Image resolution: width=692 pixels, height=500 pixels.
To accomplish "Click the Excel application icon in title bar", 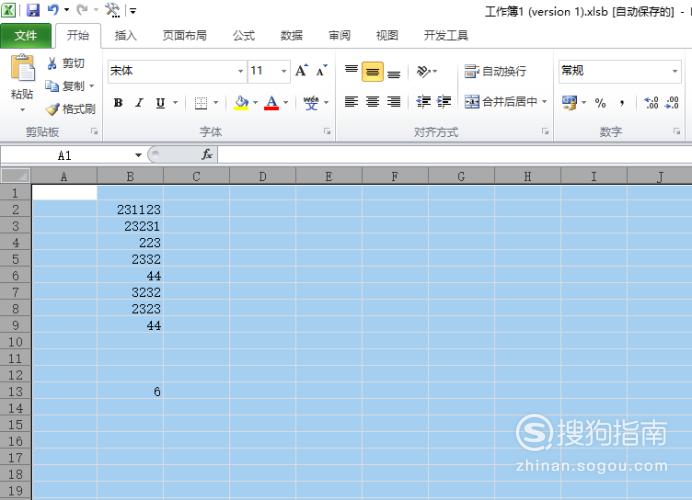I will (8, 10).
